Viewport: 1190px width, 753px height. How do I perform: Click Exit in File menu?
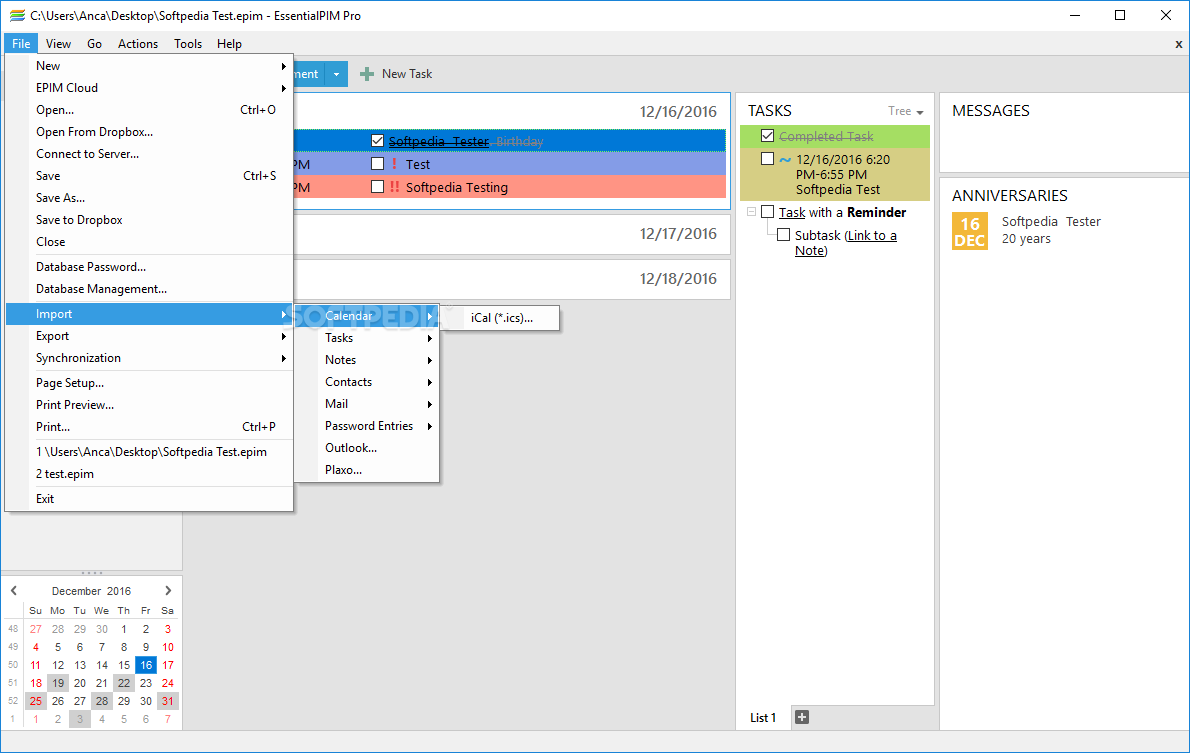(150, 499)
